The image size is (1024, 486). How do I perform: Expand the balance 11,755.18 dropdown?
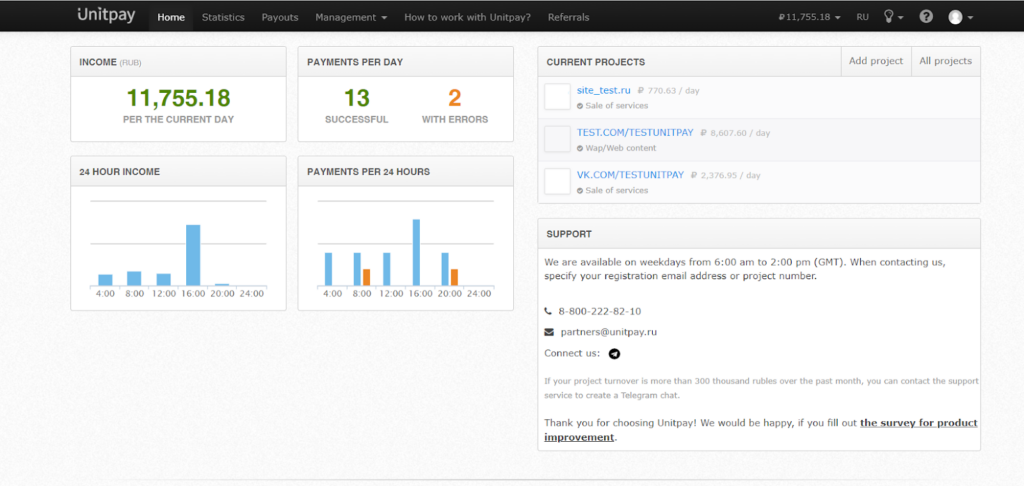[x=809, y=17]
